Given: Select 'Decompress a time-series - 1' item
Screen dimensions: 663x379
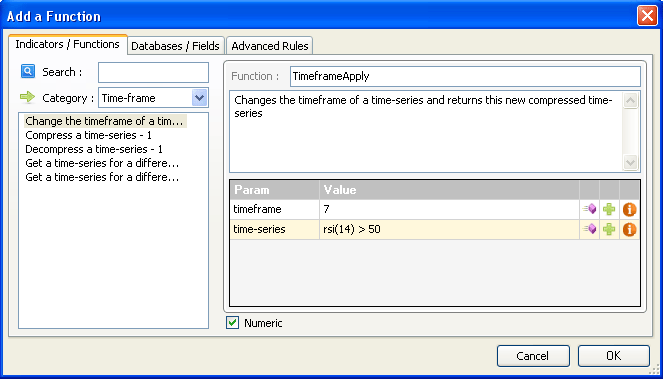Looking at the screenshot, I should click(94, 149).
